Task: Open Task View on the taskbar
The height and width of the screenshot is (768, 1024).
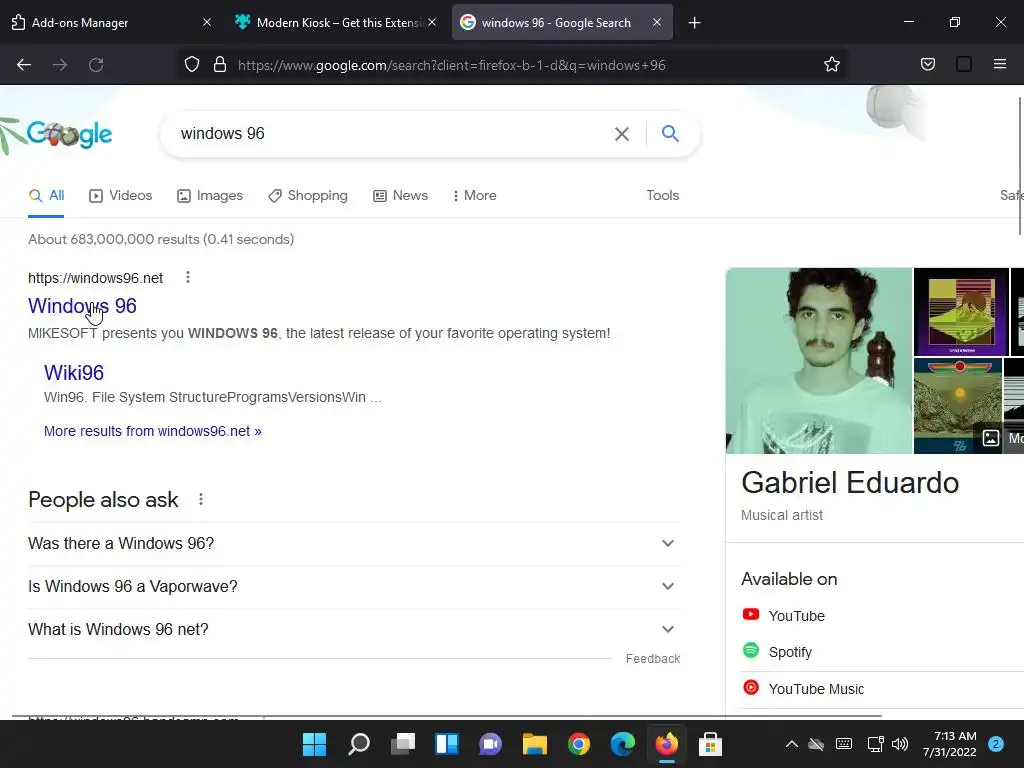Action: coord(403,744)
